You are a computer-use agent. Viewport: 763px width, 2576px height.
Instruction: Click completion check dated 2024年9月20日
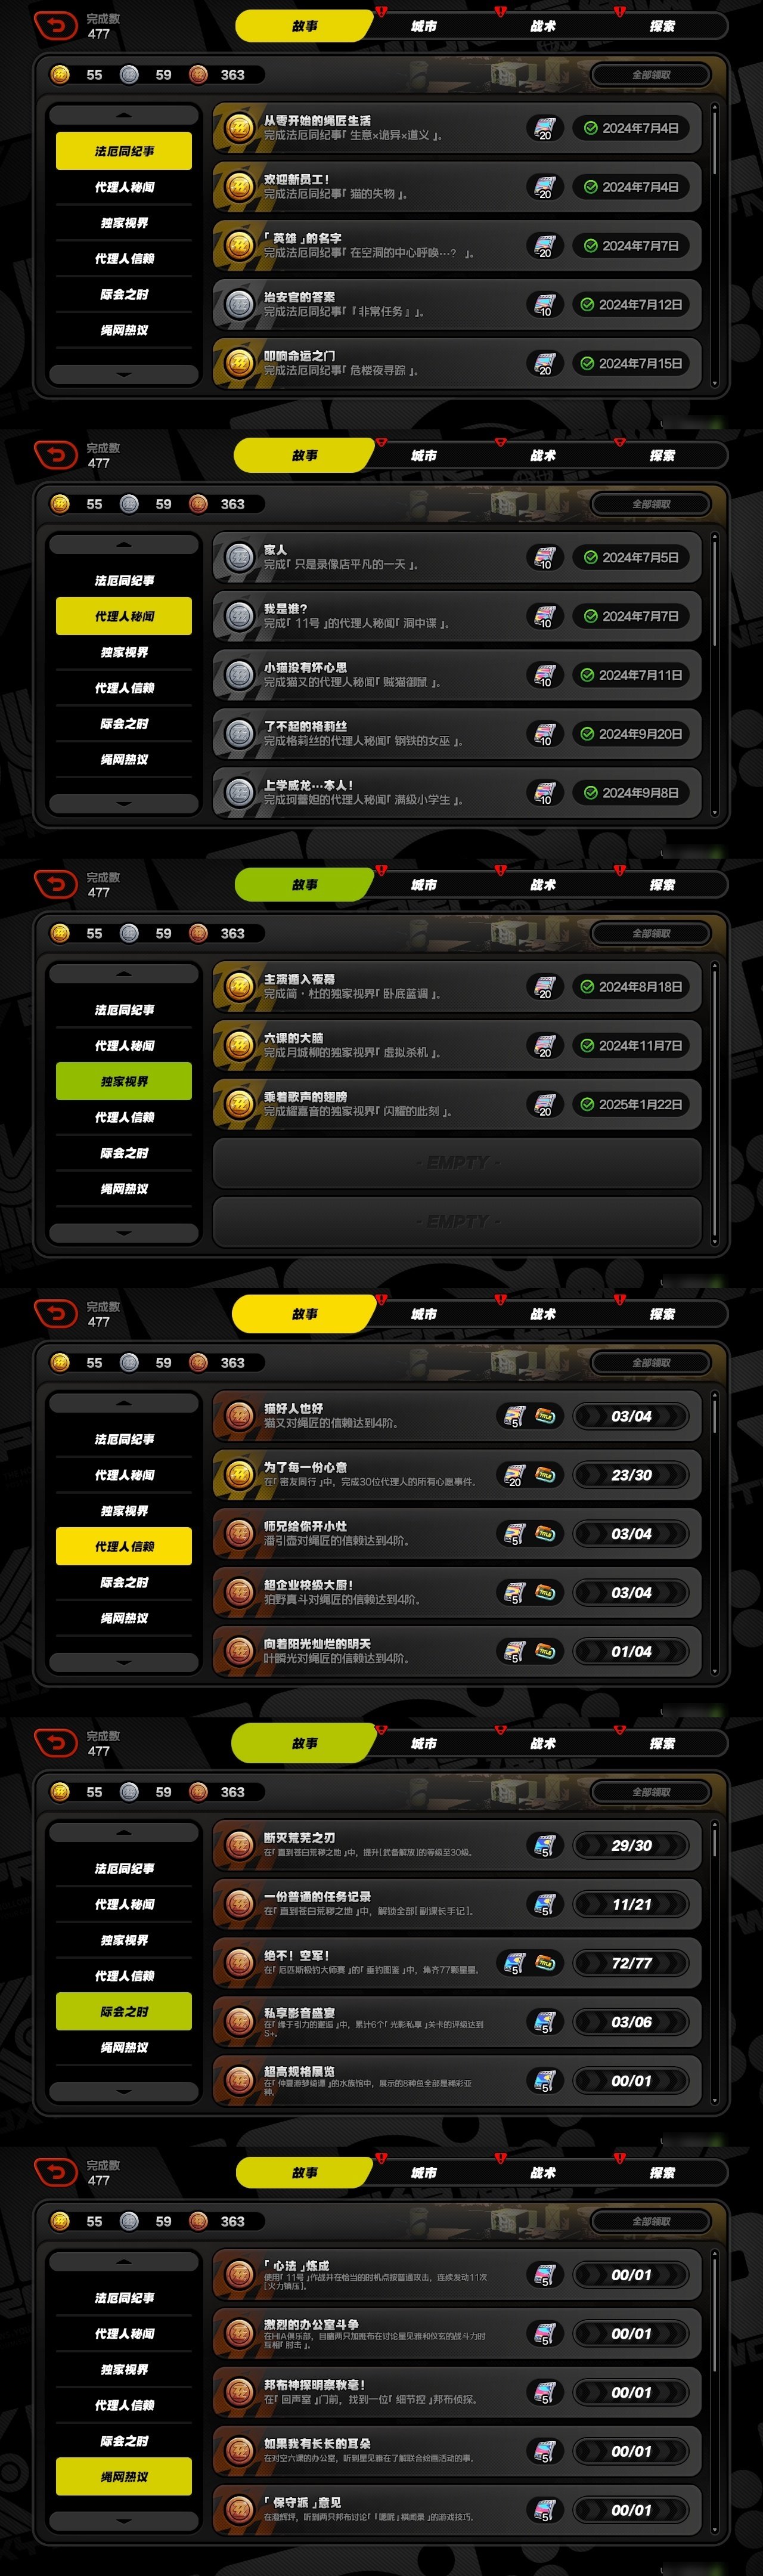(x=588, y=734)
